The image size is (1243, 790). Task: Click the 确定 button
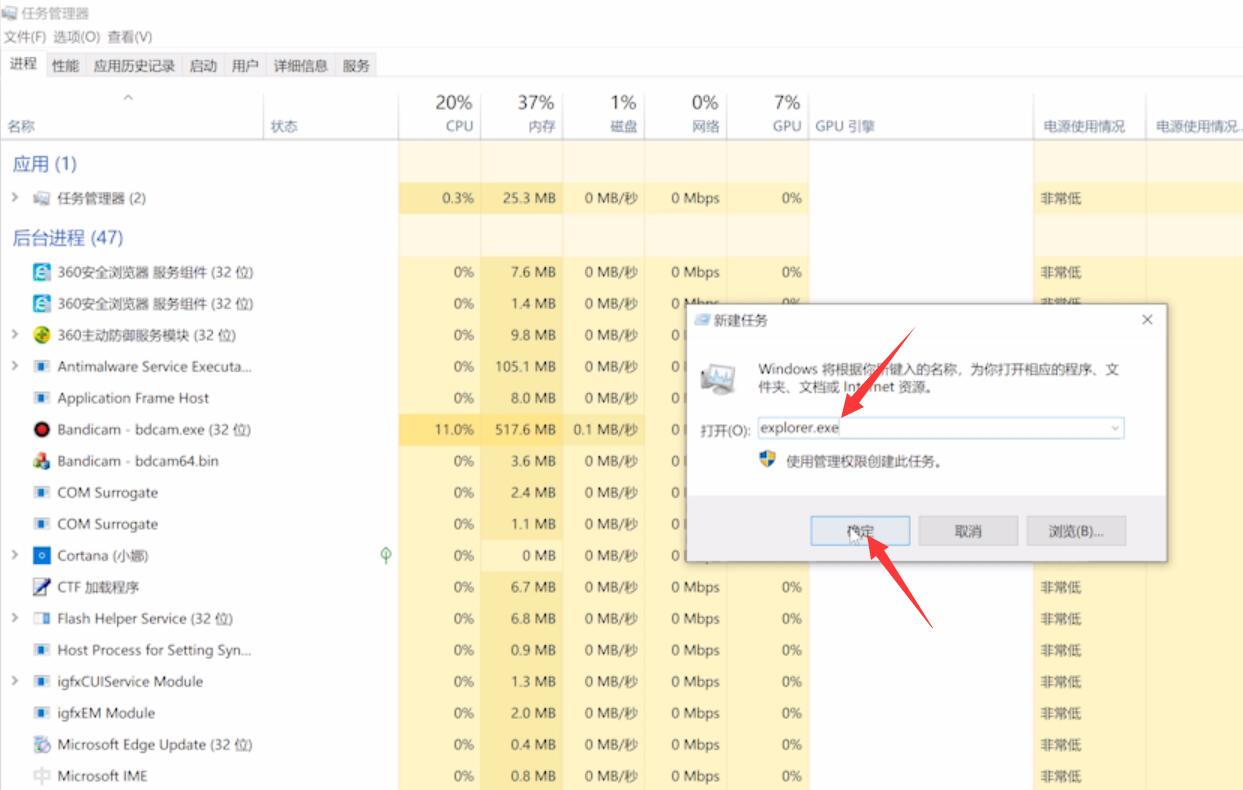coord(858,531)
